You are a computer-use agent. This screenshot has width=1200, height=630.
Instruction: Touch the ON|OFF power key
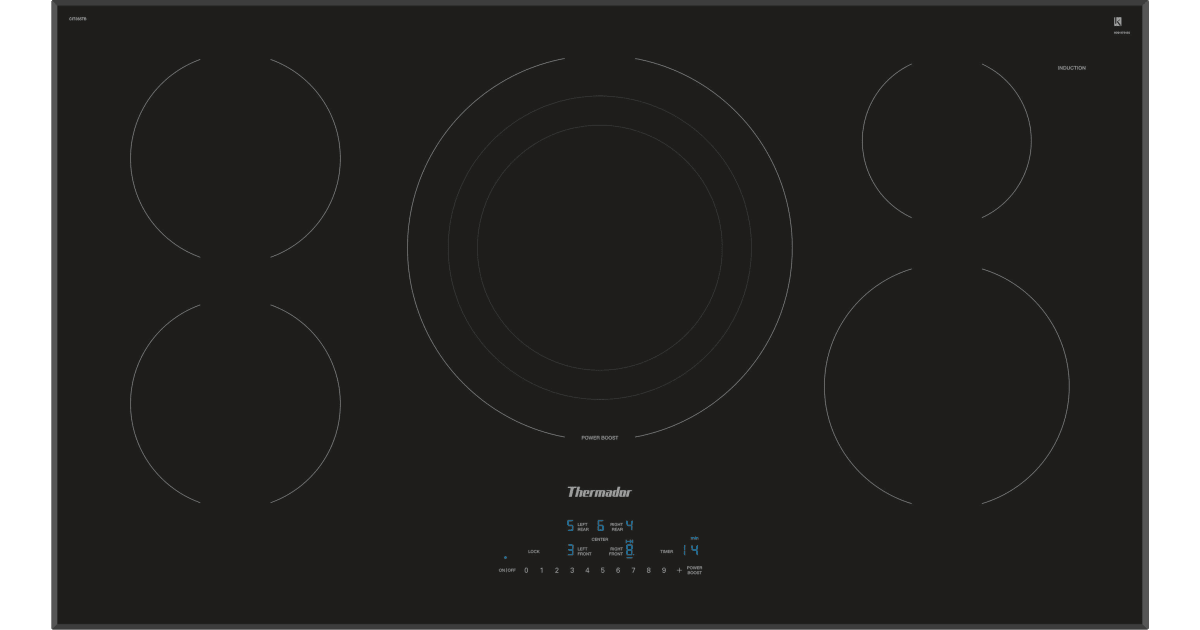507,570
